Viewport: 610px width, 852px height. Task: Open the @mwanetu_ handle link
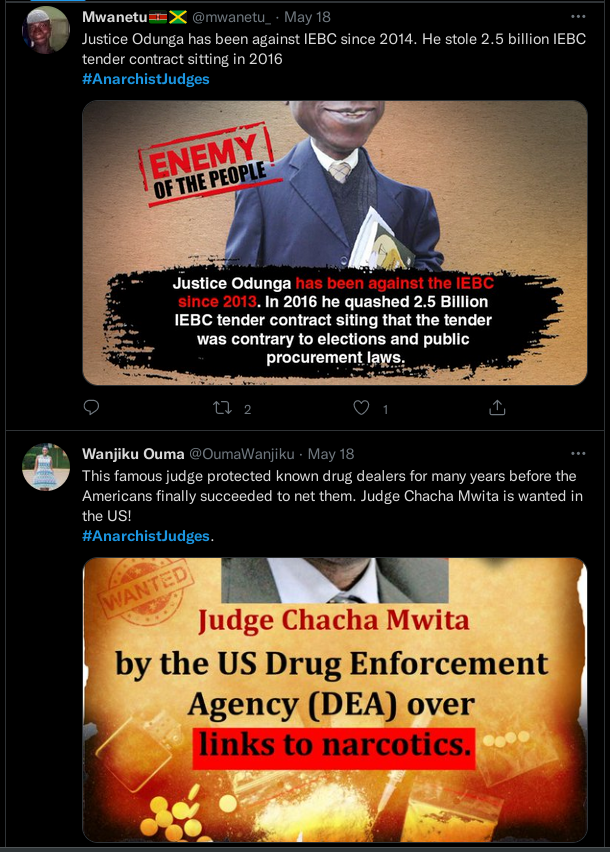231,17
